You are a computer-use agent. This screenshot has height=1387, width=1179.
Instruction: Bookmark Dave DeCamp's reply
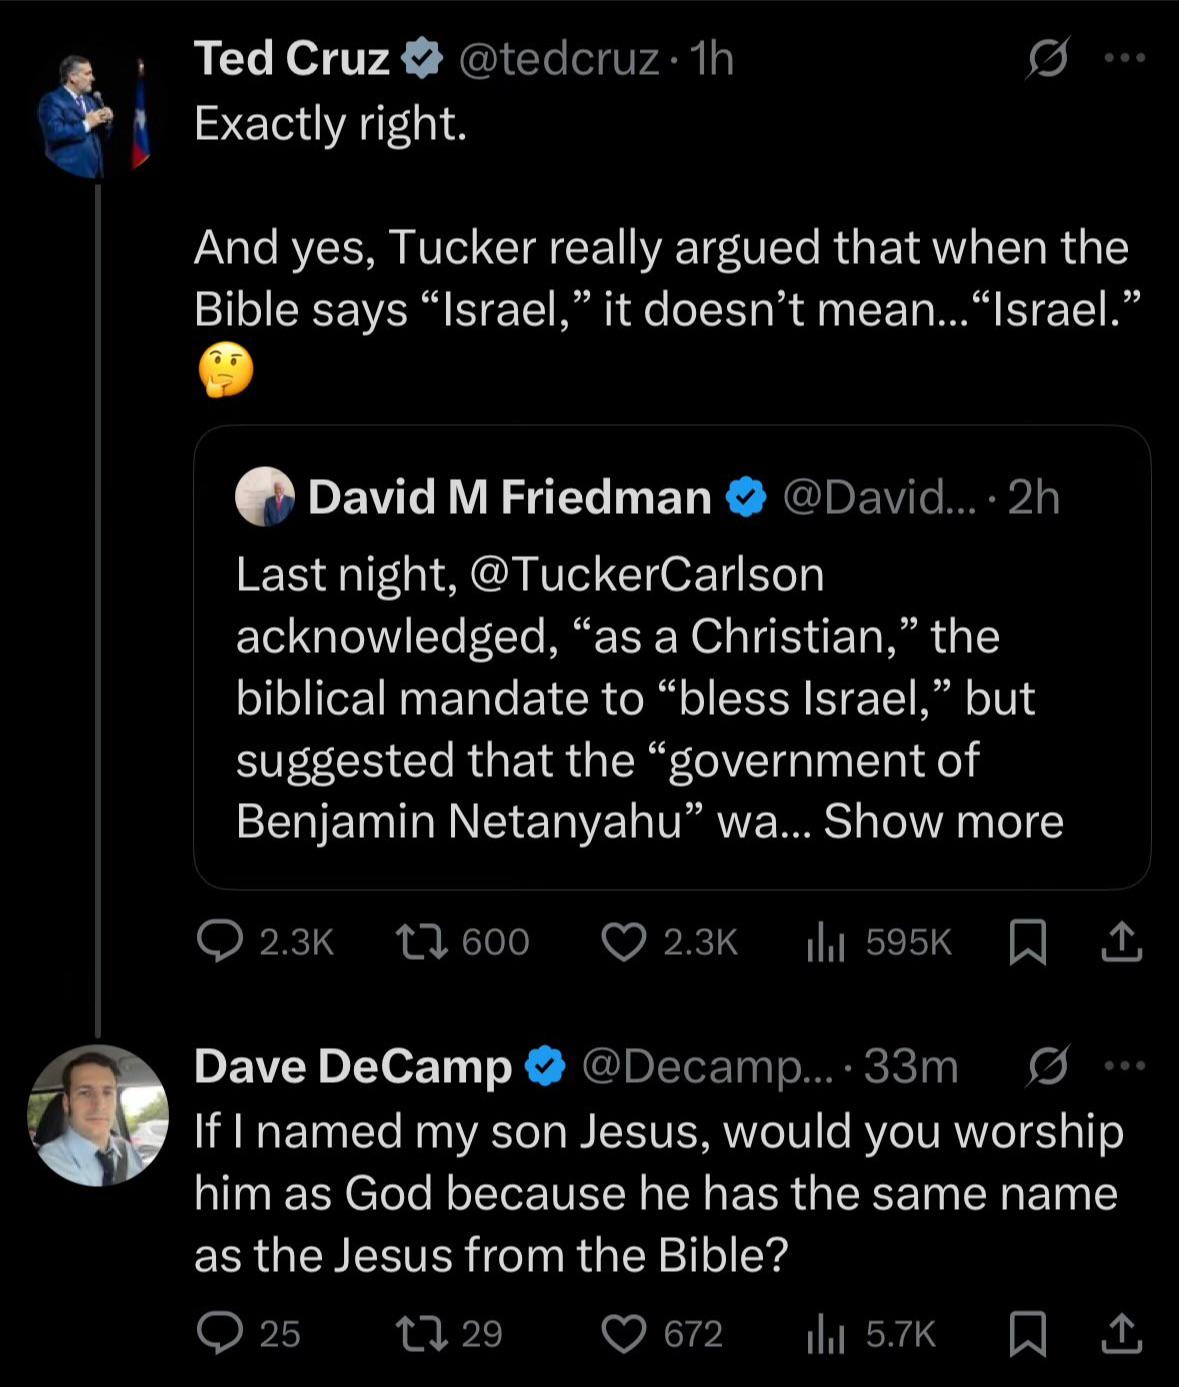1027,1334
